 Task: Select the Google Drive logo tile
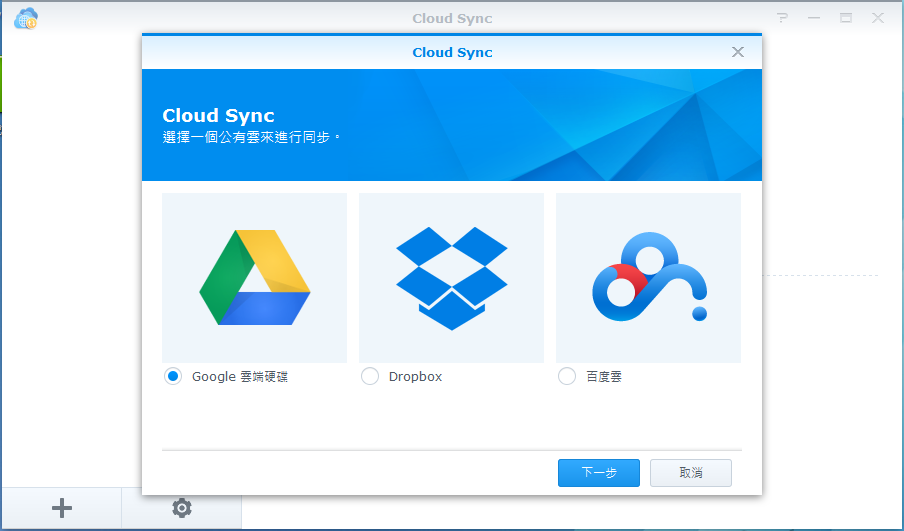254,277
